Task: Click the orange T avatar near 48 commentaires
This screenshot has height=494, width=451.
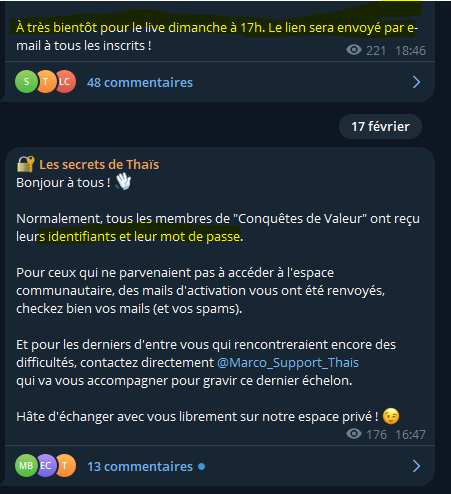Action: coord(46,82)
